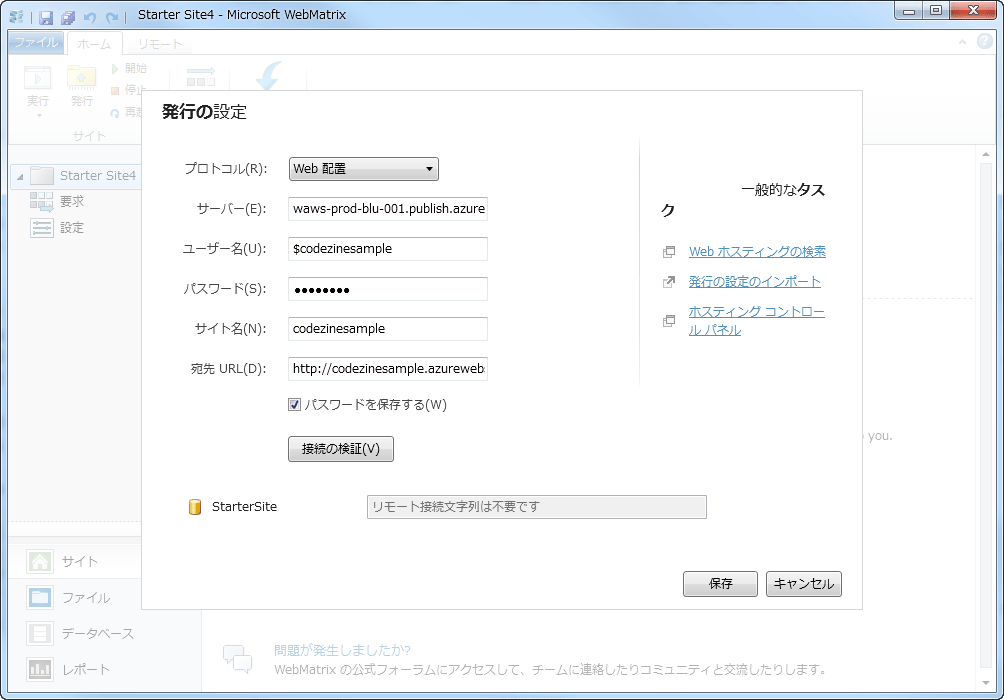Screen dimensions: 1004x700
Task: Open the サイト workspace
Action: click(x=75, y=562)
